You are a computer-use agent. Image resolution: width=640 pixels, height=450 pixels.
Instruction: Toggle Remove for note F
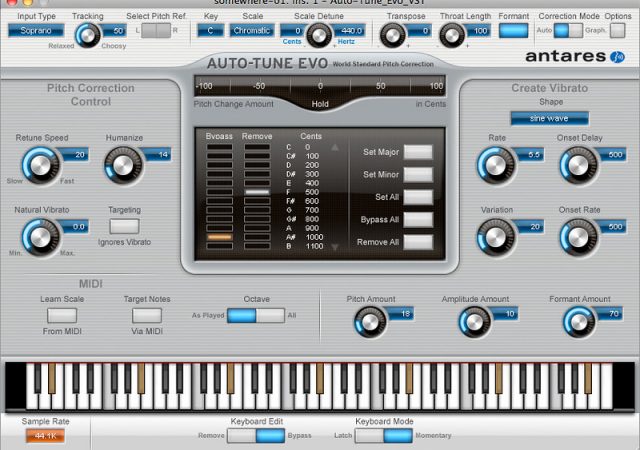257,192
